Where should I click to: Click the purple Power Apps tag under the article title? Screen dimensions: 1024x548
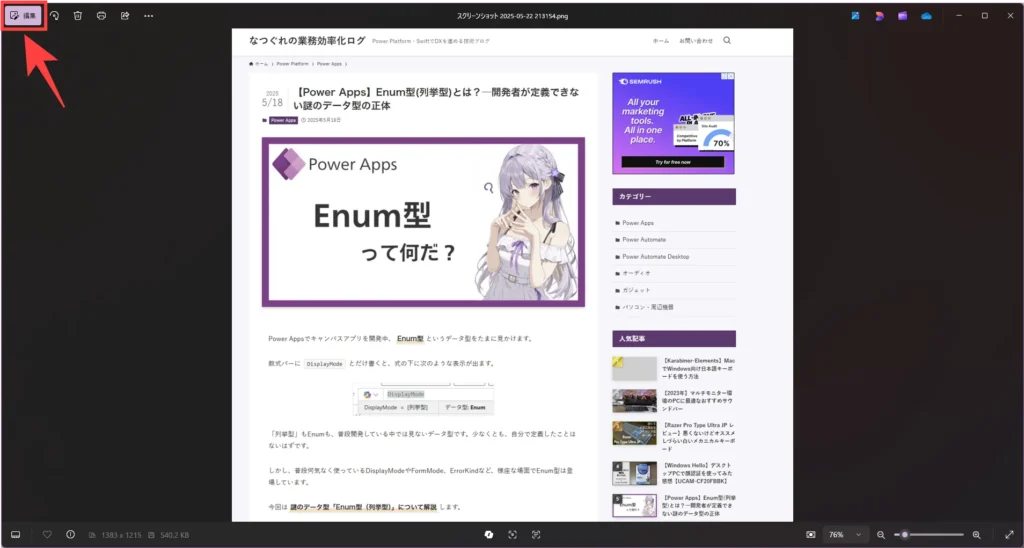pyautogui.click(x=283, y=120)
